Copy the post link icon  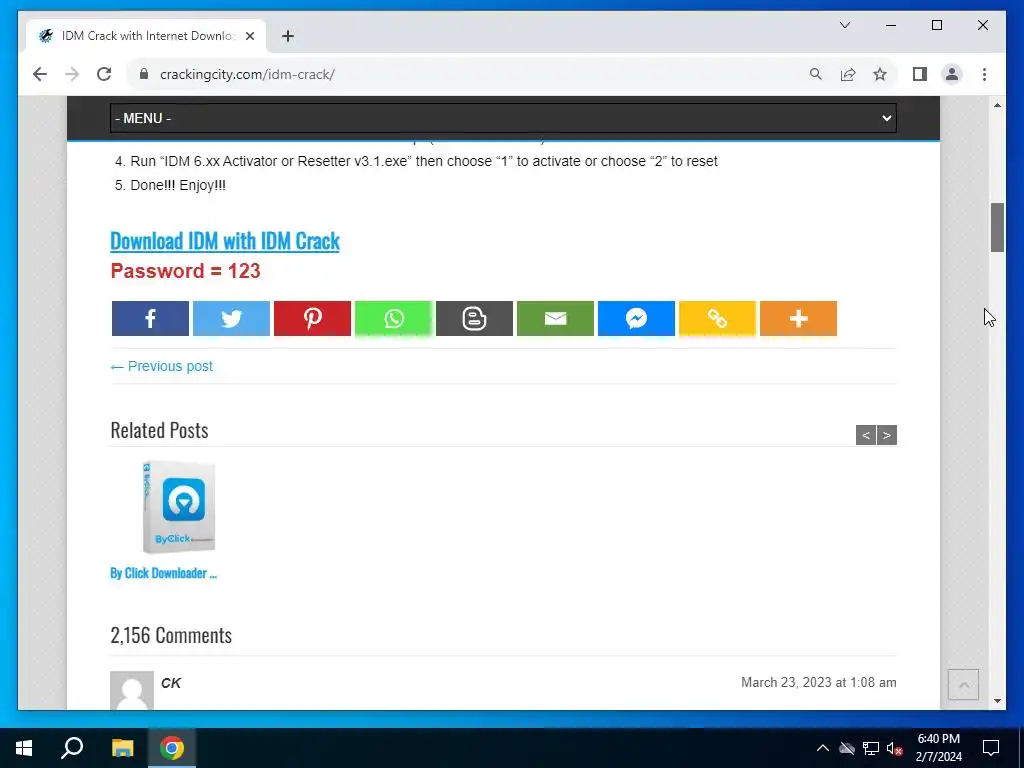point(717,318)
